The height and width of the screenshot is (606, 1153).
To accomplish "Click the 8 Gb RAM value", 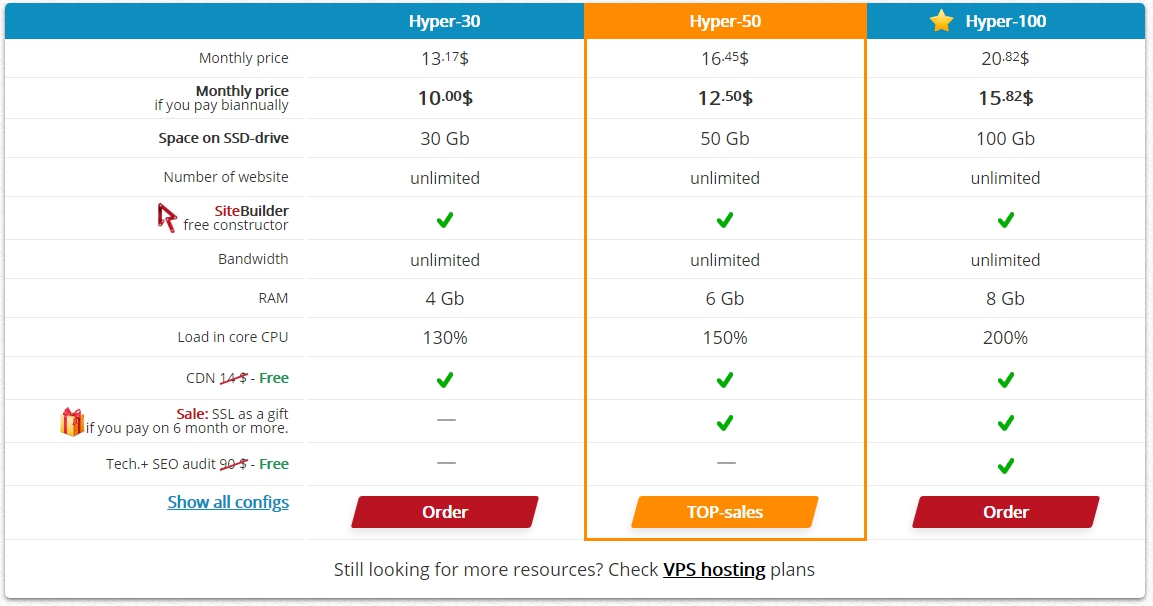I will pyautogui.click(x=1005, y=299).
